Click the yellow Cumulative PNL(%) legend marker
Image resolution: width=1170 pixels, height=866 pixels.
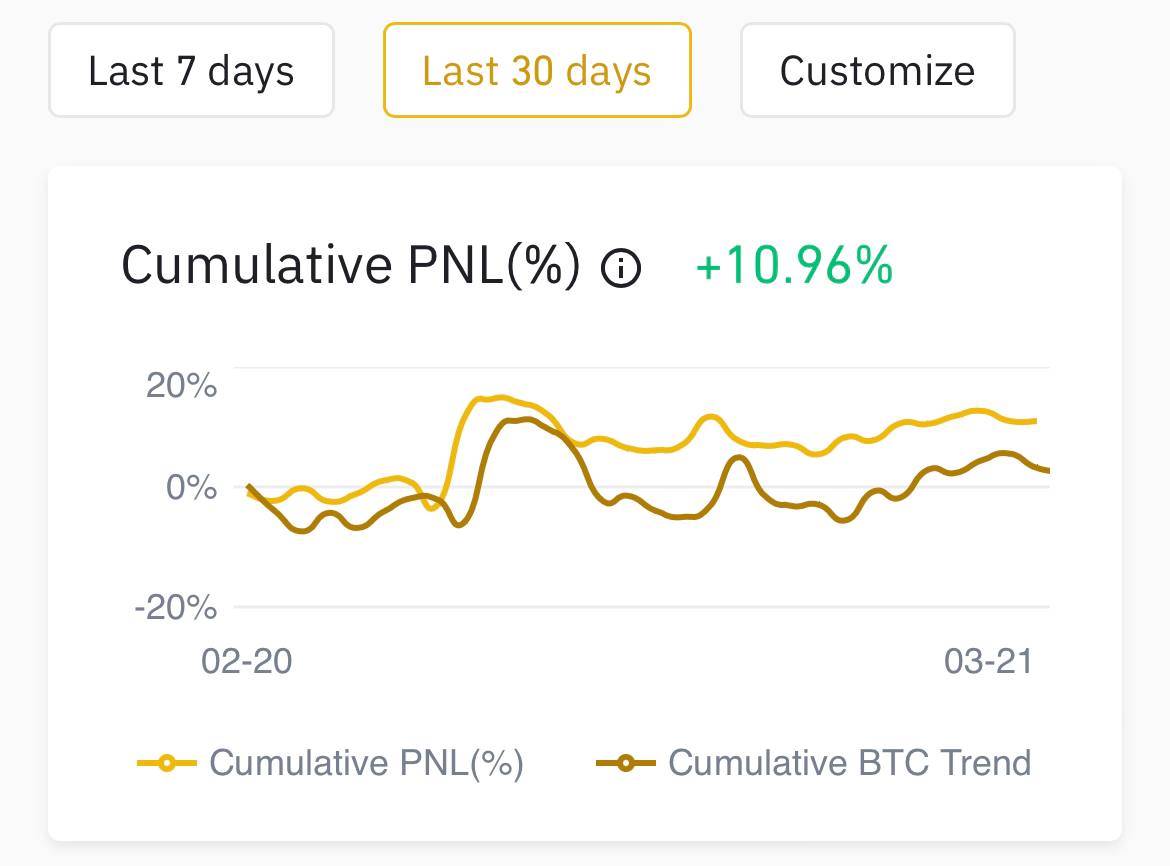[x=167, y=763]
